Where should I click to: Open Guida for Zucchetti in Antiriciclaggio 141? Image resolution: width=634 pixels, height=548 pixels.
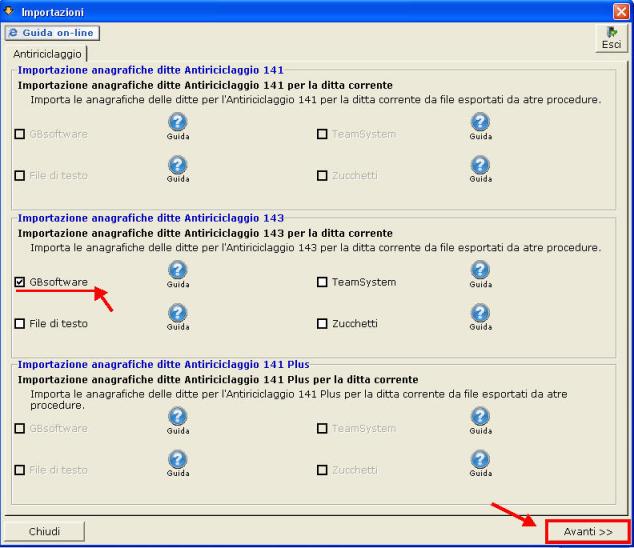click(x=480, y=169)
